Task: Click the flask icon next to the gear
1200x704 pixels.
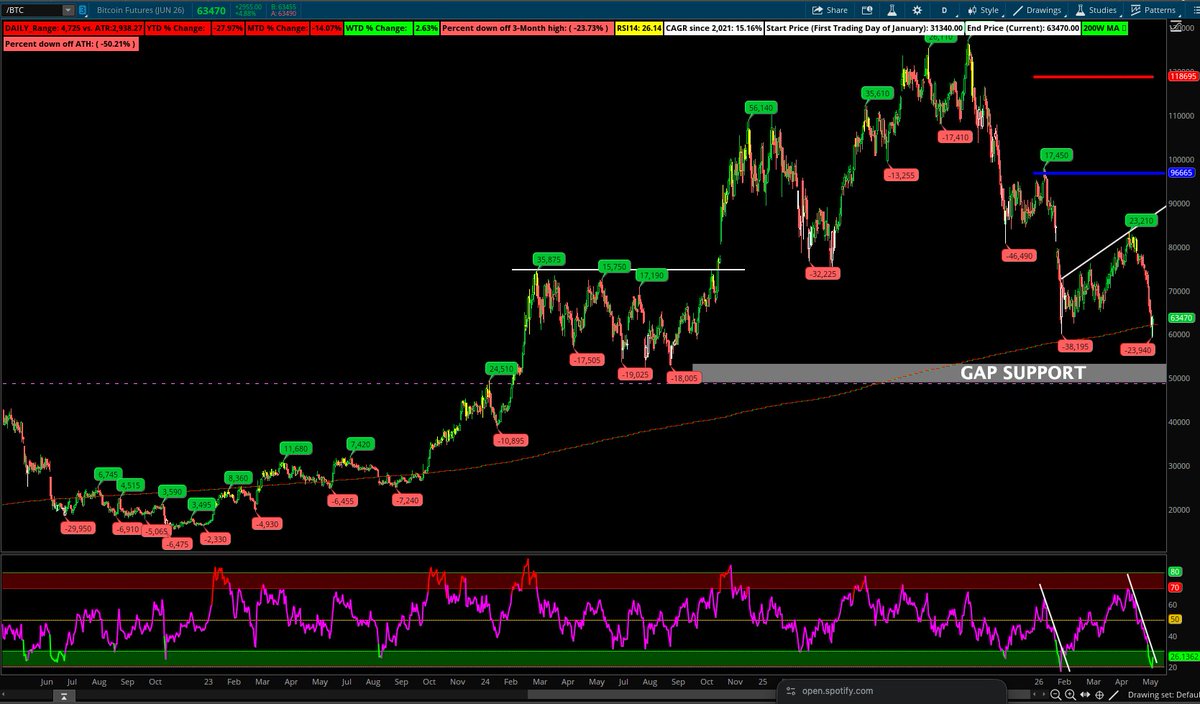Action: pos(891,10)
